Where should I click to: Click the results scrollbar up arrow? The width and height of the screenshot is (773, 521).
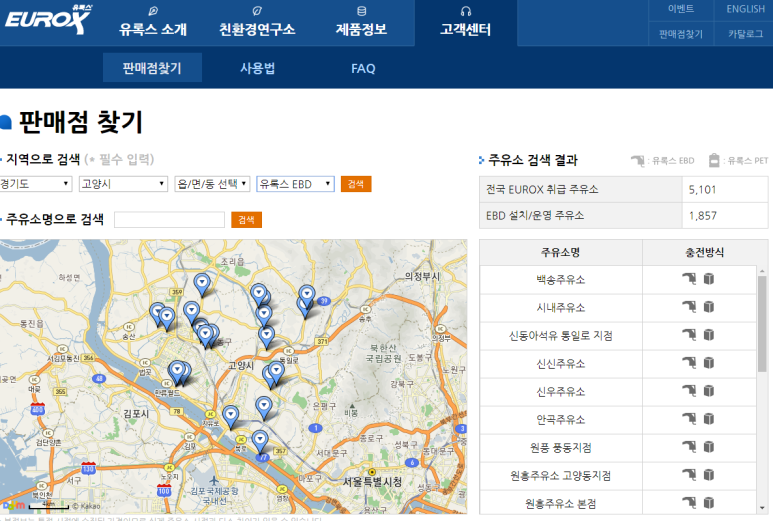tap(762, 271)
